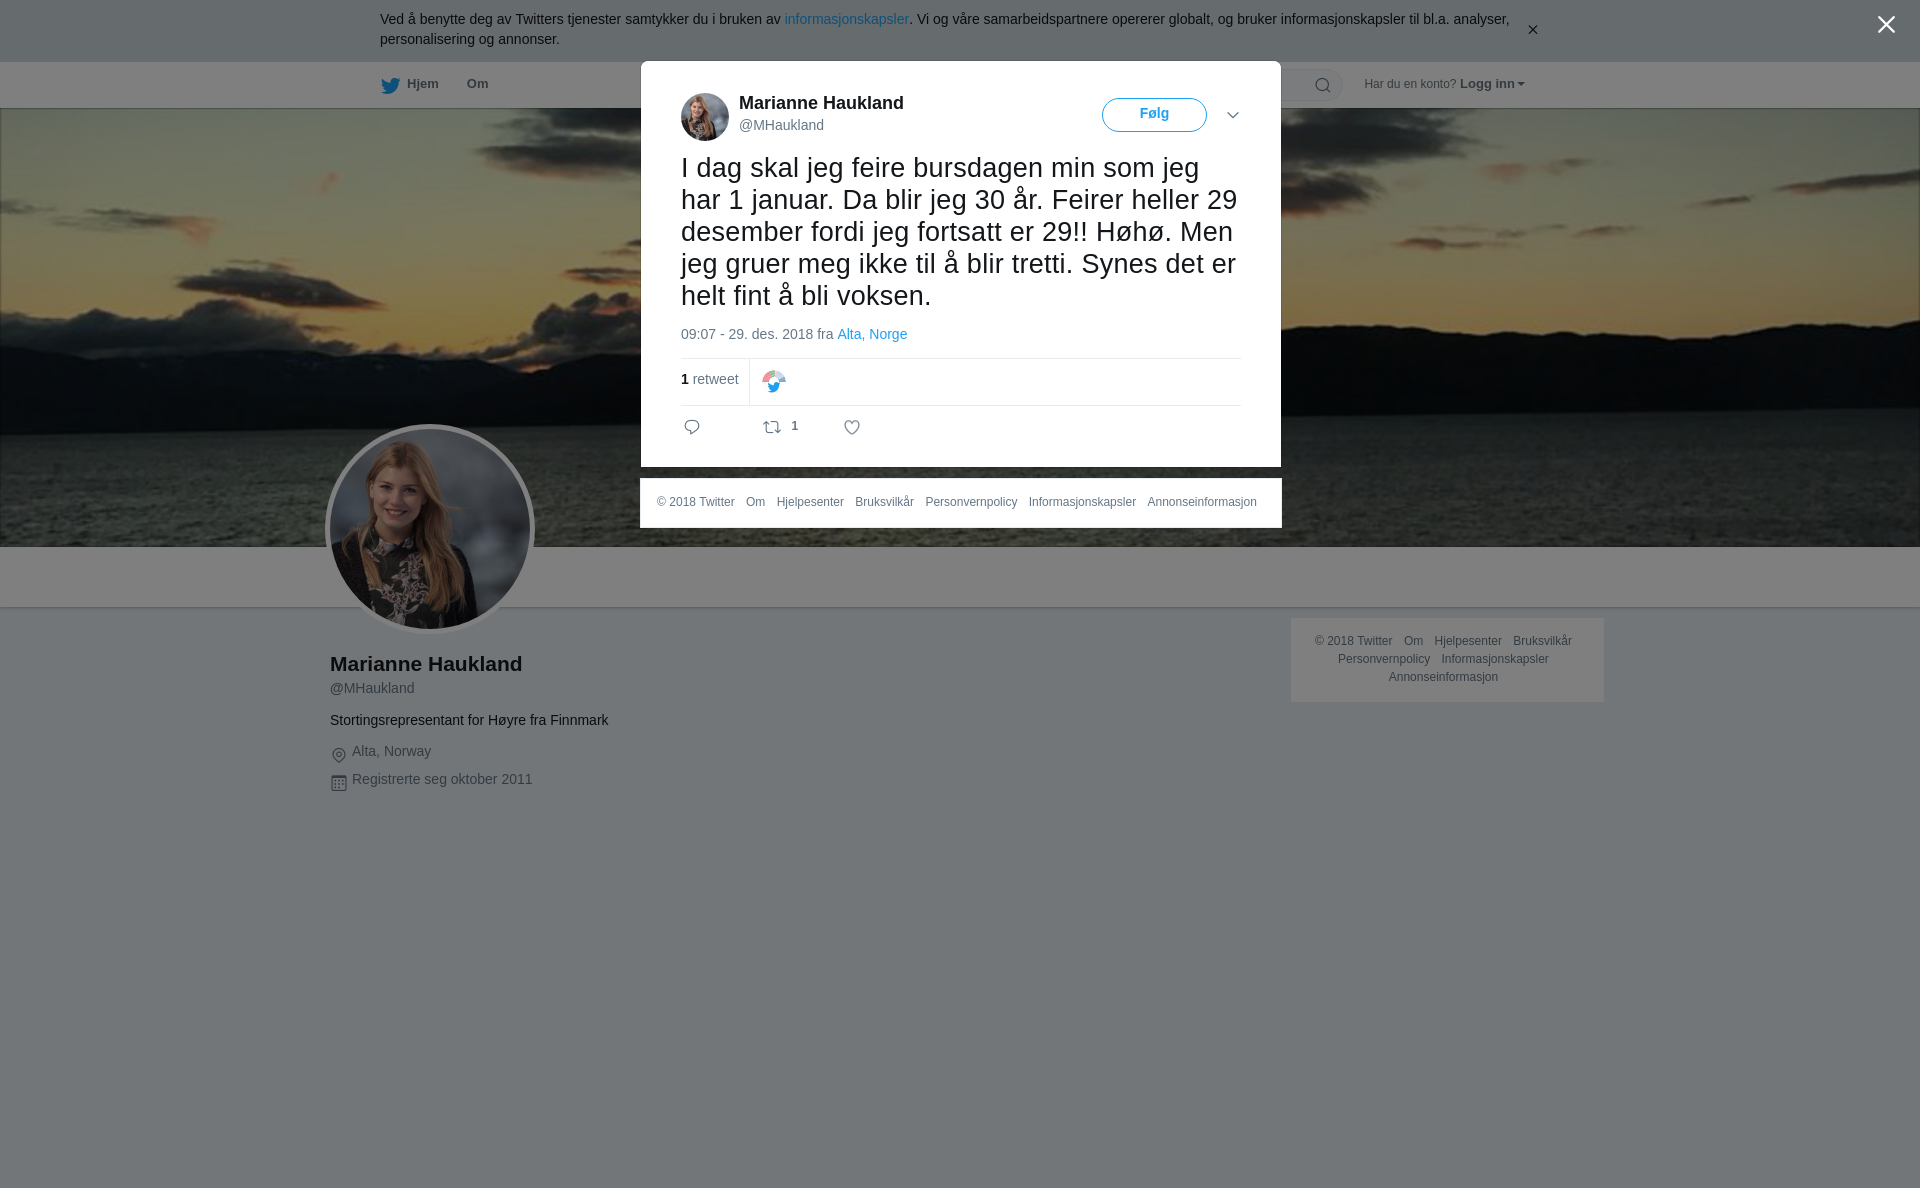This screenshot has width=1920, height=1188.
Task: Open Marianne Haukland's small avatar in tweet
Action: tap(705, 117)
